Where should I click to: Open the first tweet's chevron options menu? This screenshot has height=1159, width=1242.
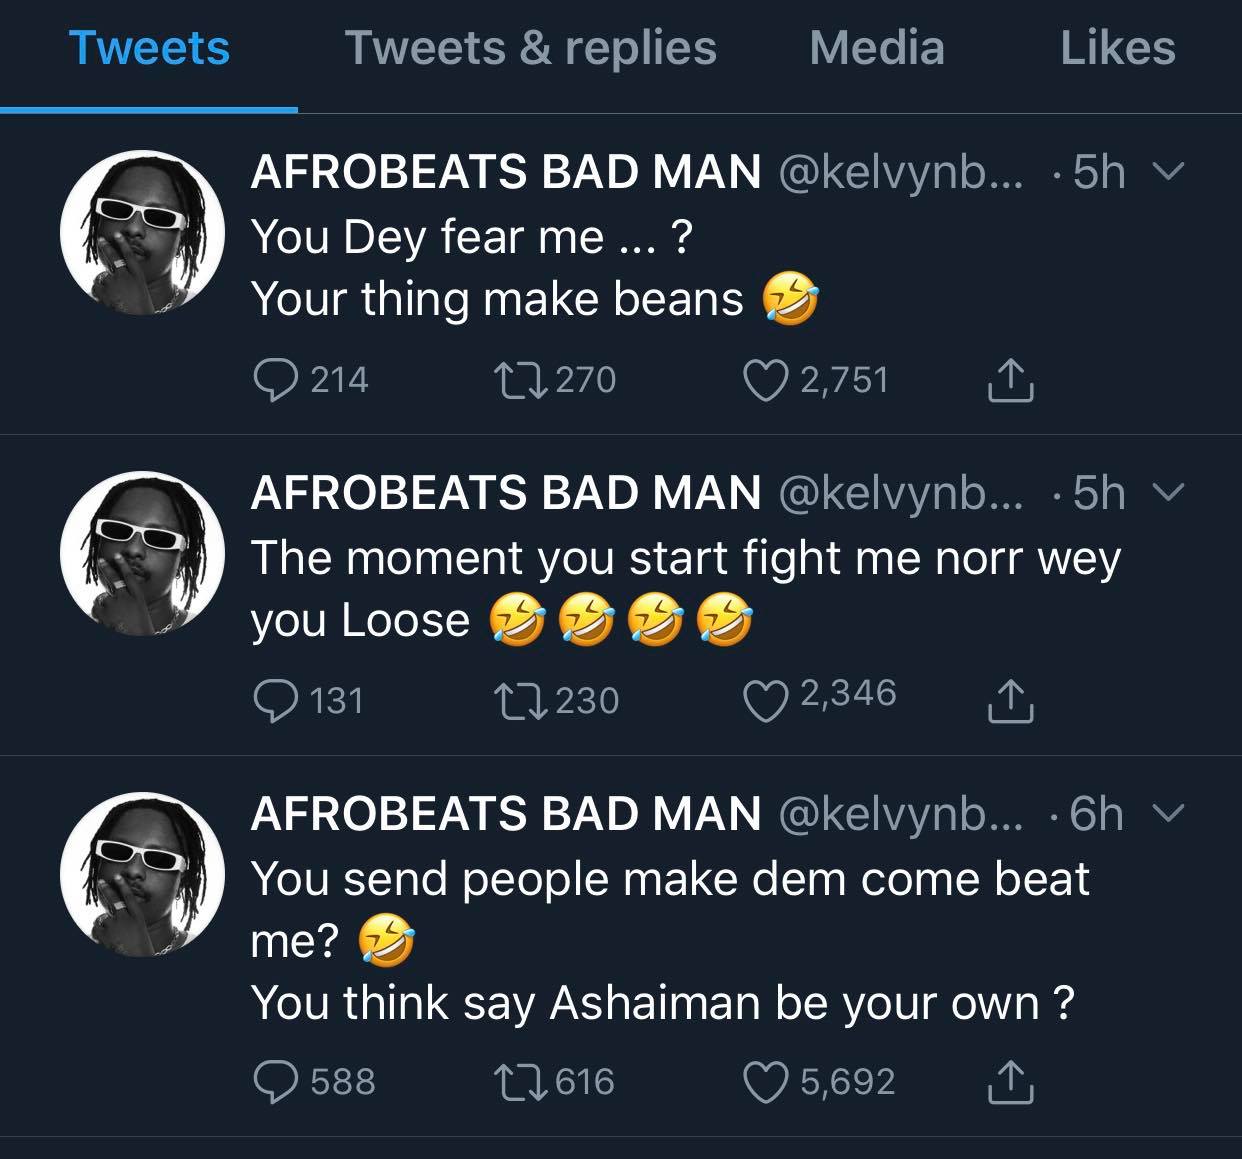click(1168, 172)
